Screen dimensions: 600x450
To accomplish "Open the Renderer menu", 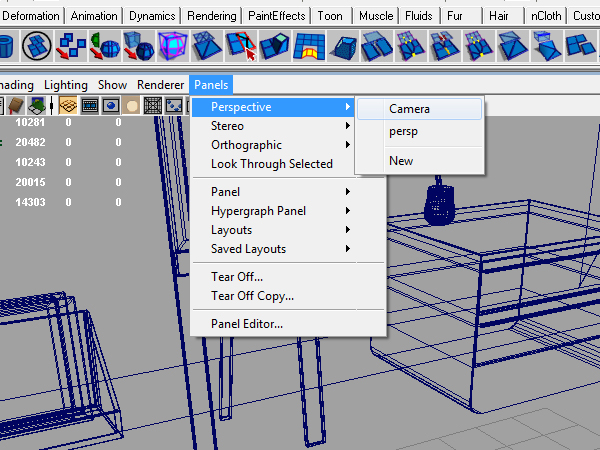I will point(160,85).
